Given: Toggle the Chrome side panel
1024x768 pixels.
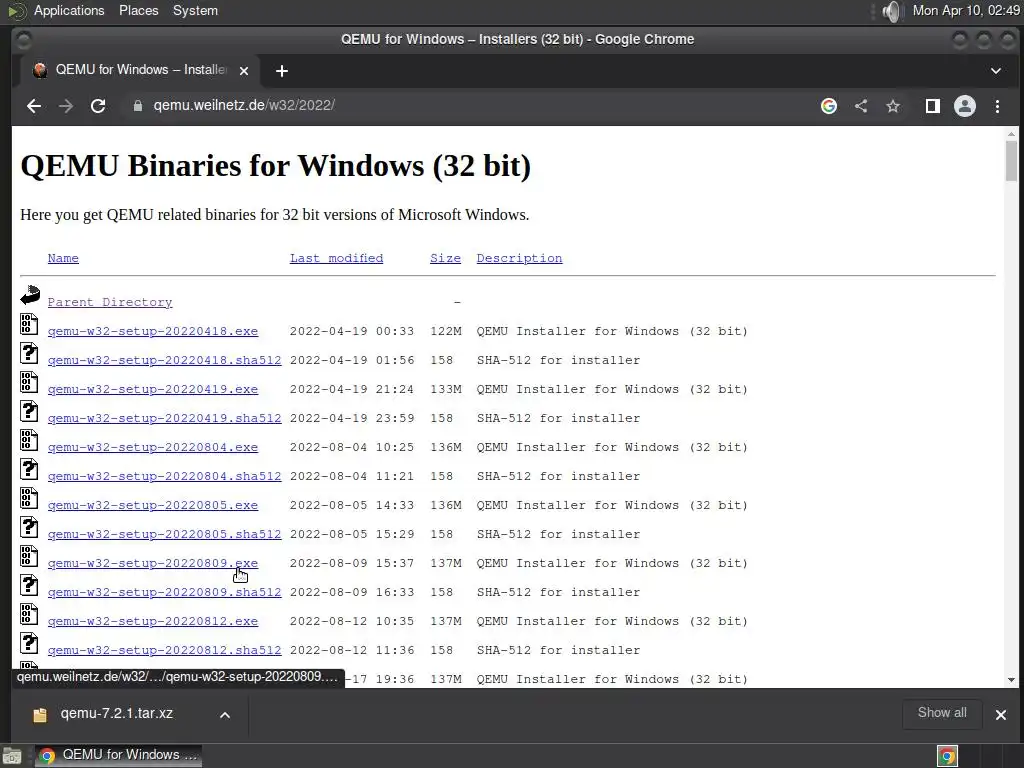Looking at the screenshot, I should pyautogui.click(x=933, y=106).
